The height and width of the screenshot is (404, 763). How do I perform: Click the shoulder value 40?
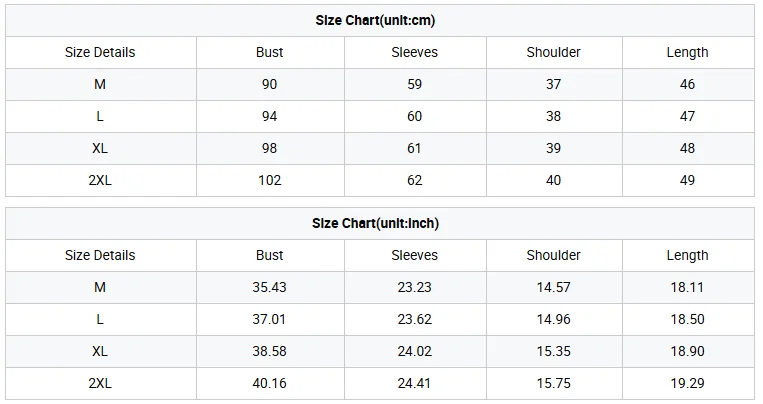[553, 180]
